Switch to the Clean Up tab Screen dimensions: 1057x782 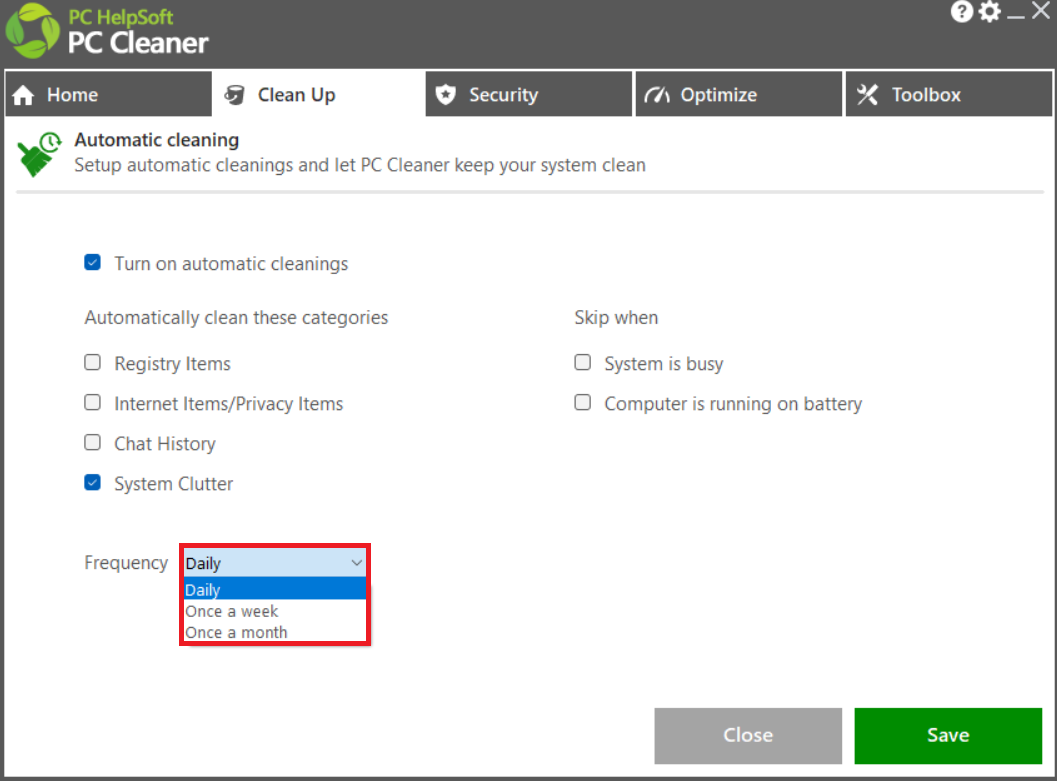coord(318,94)
